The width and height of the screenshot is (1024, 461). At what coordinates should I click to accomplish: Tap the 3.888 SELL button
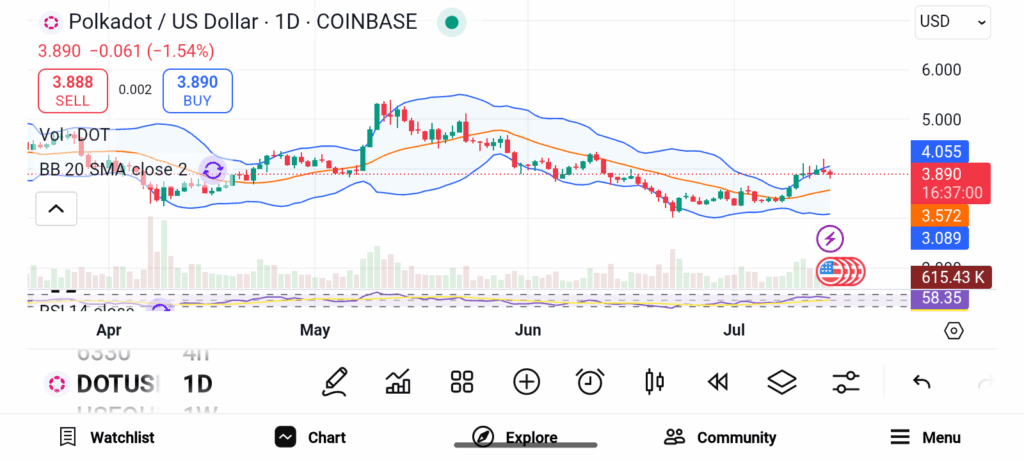72,91
